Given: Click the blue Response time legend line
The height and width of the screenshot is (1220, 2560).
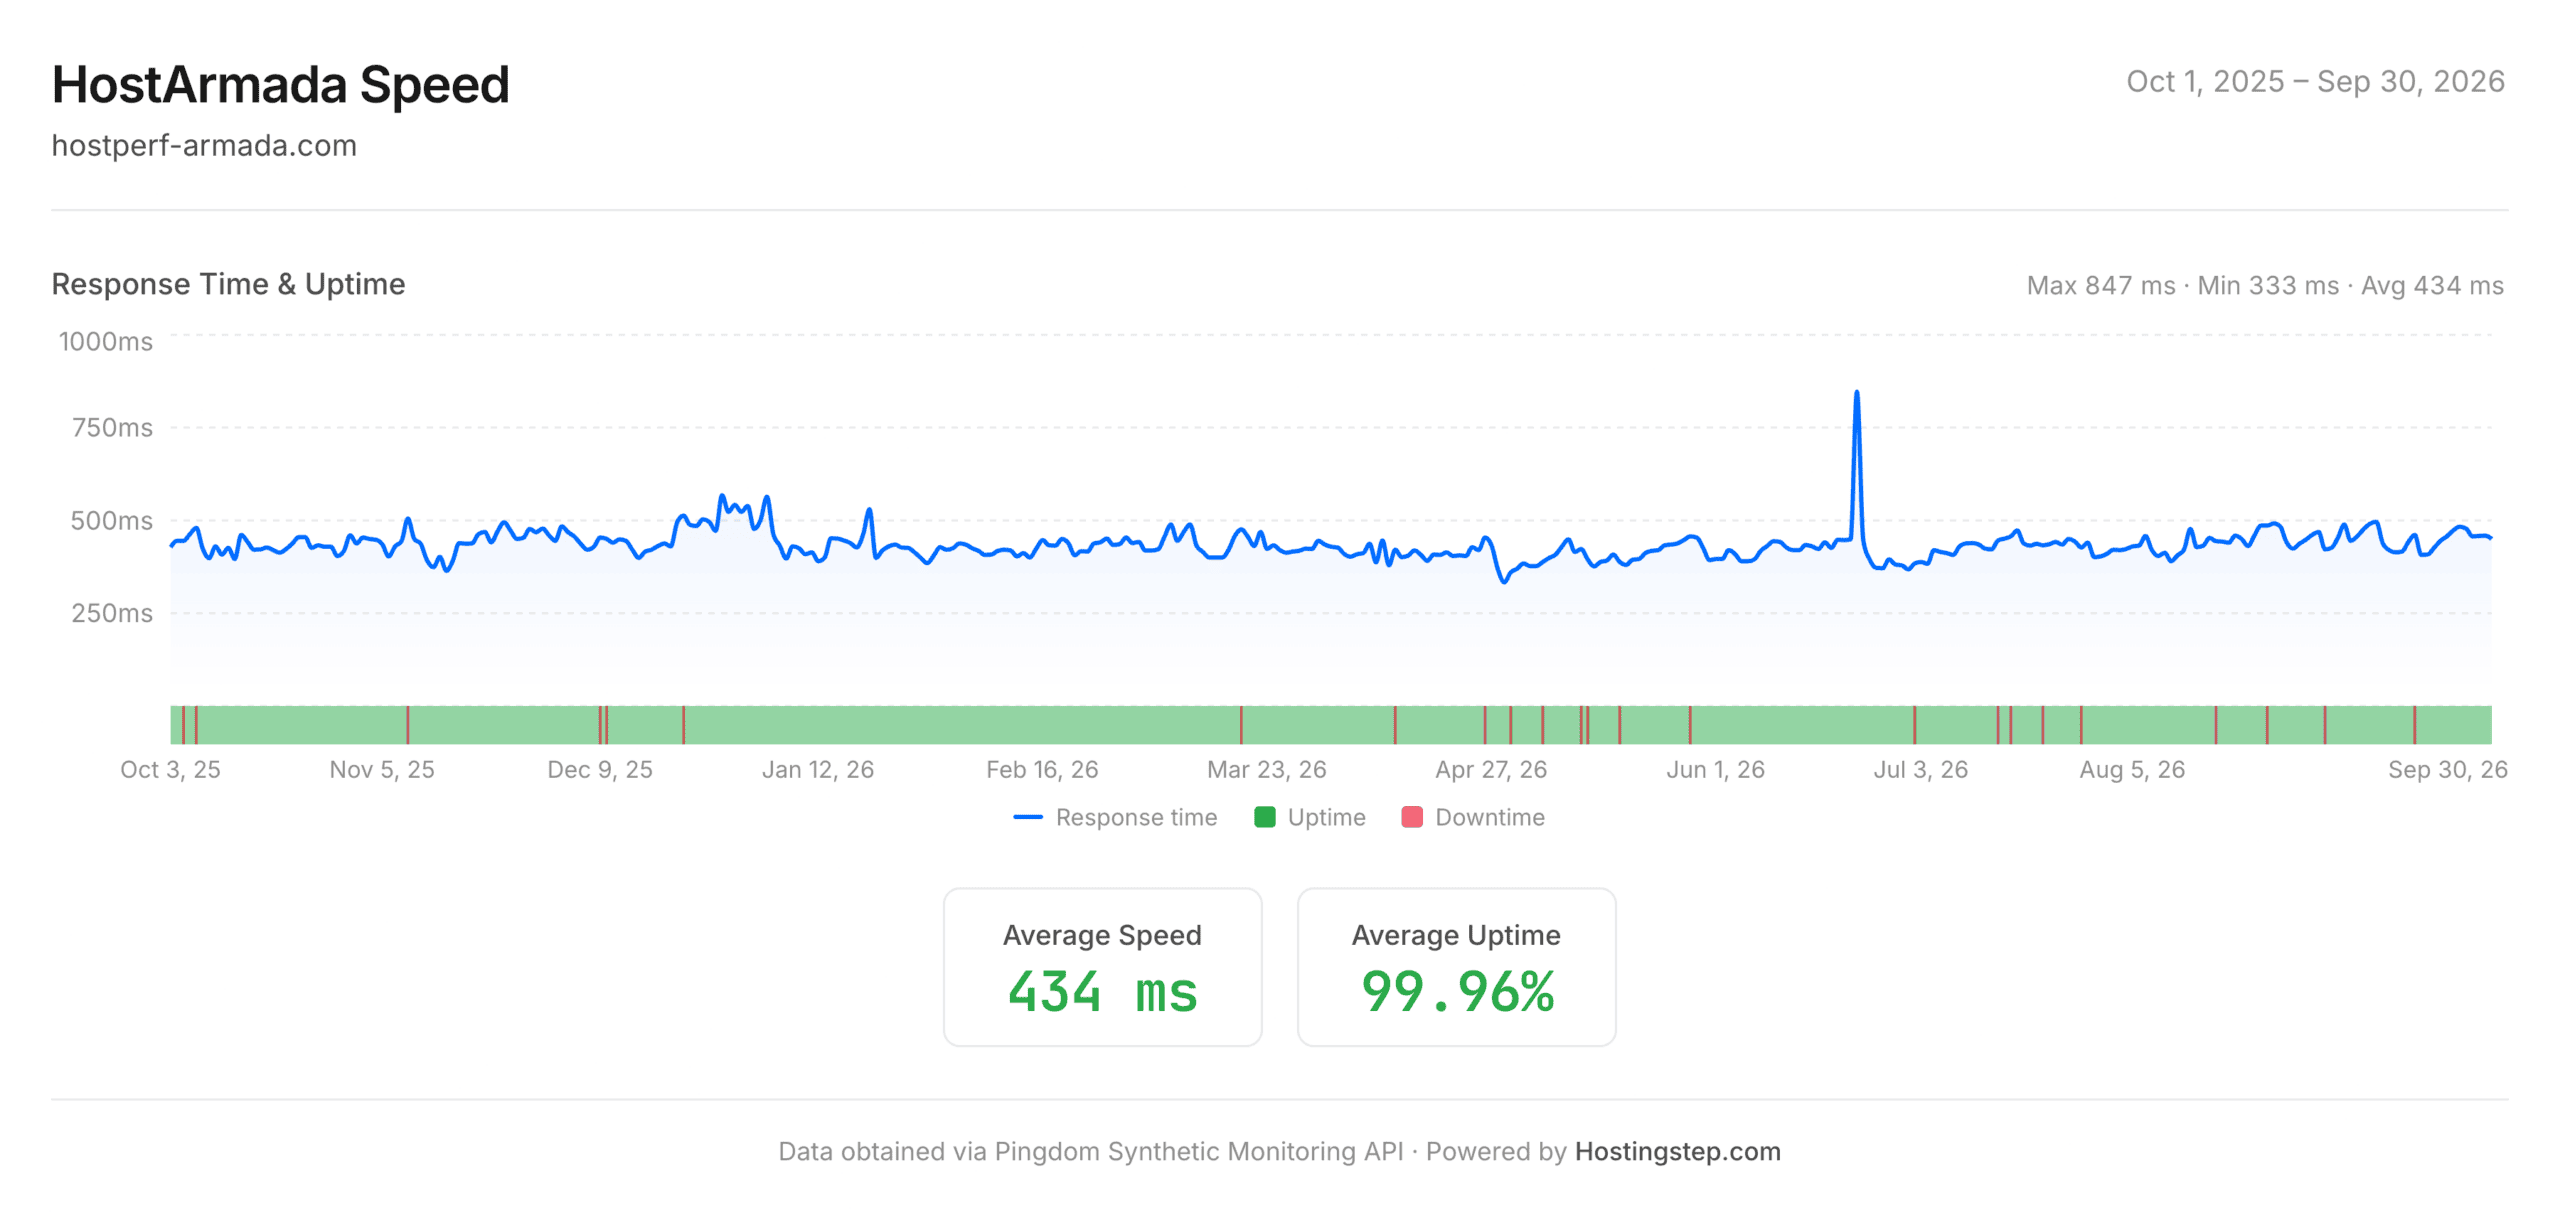Looking at the screenshot, I should 1028,817.
